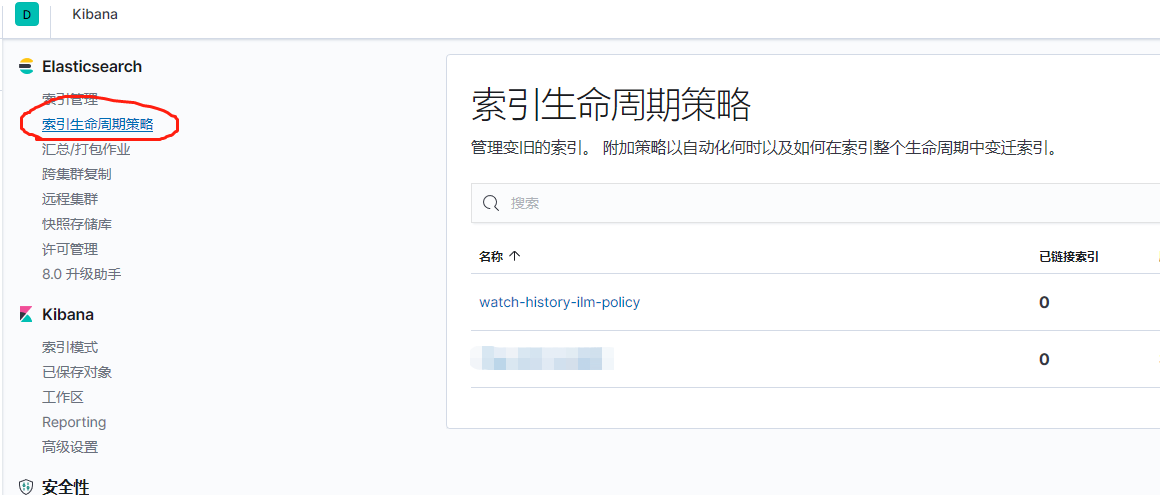Open watch-history-ilm-policy policy
Image resolution: width=1160 pixels, height=495 pixels.
559,302
